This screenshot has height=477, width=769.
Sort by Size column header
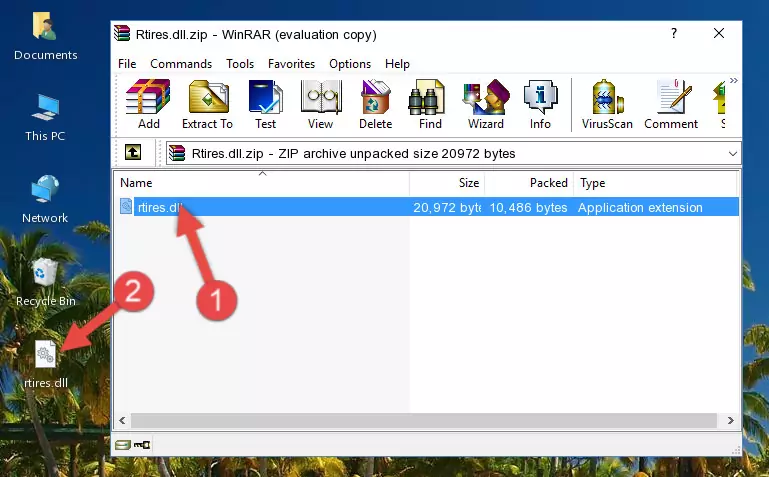[x=447, y=183]
